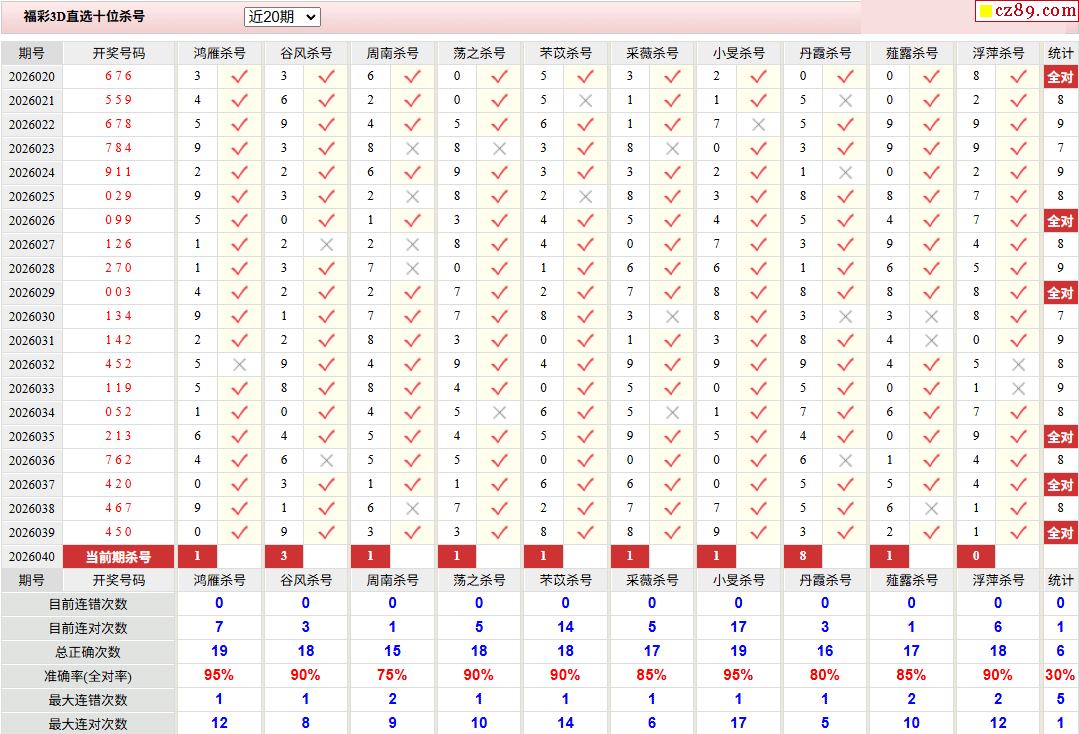
Task: Click the winning number 4 5 0
Action: (x=118, y=532)
